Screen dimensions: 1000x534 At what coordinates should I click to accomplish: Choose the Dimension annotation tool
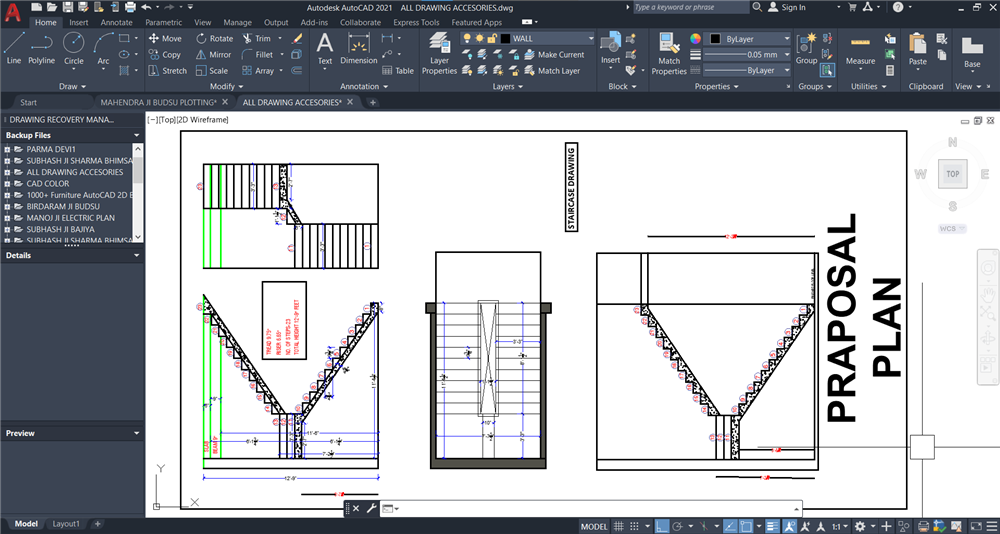359,47
